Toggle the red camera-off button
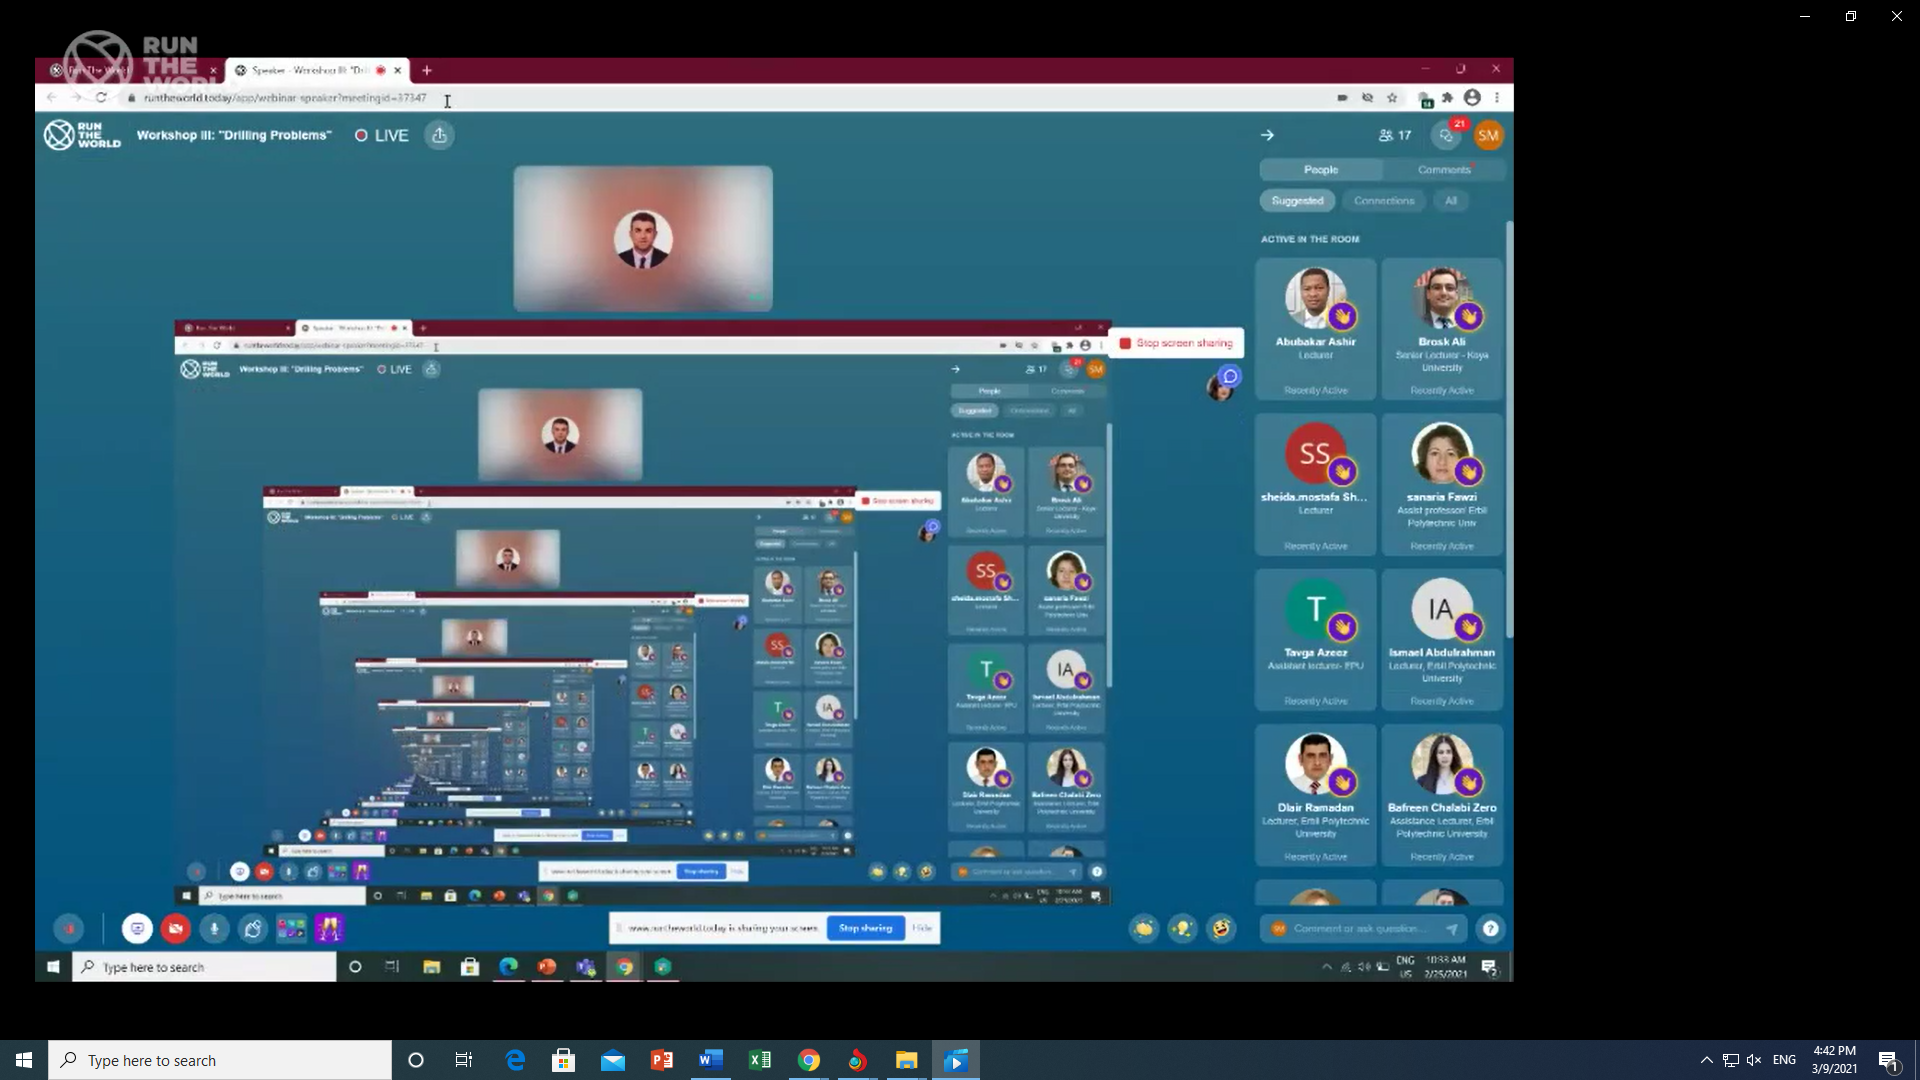Viewport: 1920px width, 1080px height. coord(176,929)
